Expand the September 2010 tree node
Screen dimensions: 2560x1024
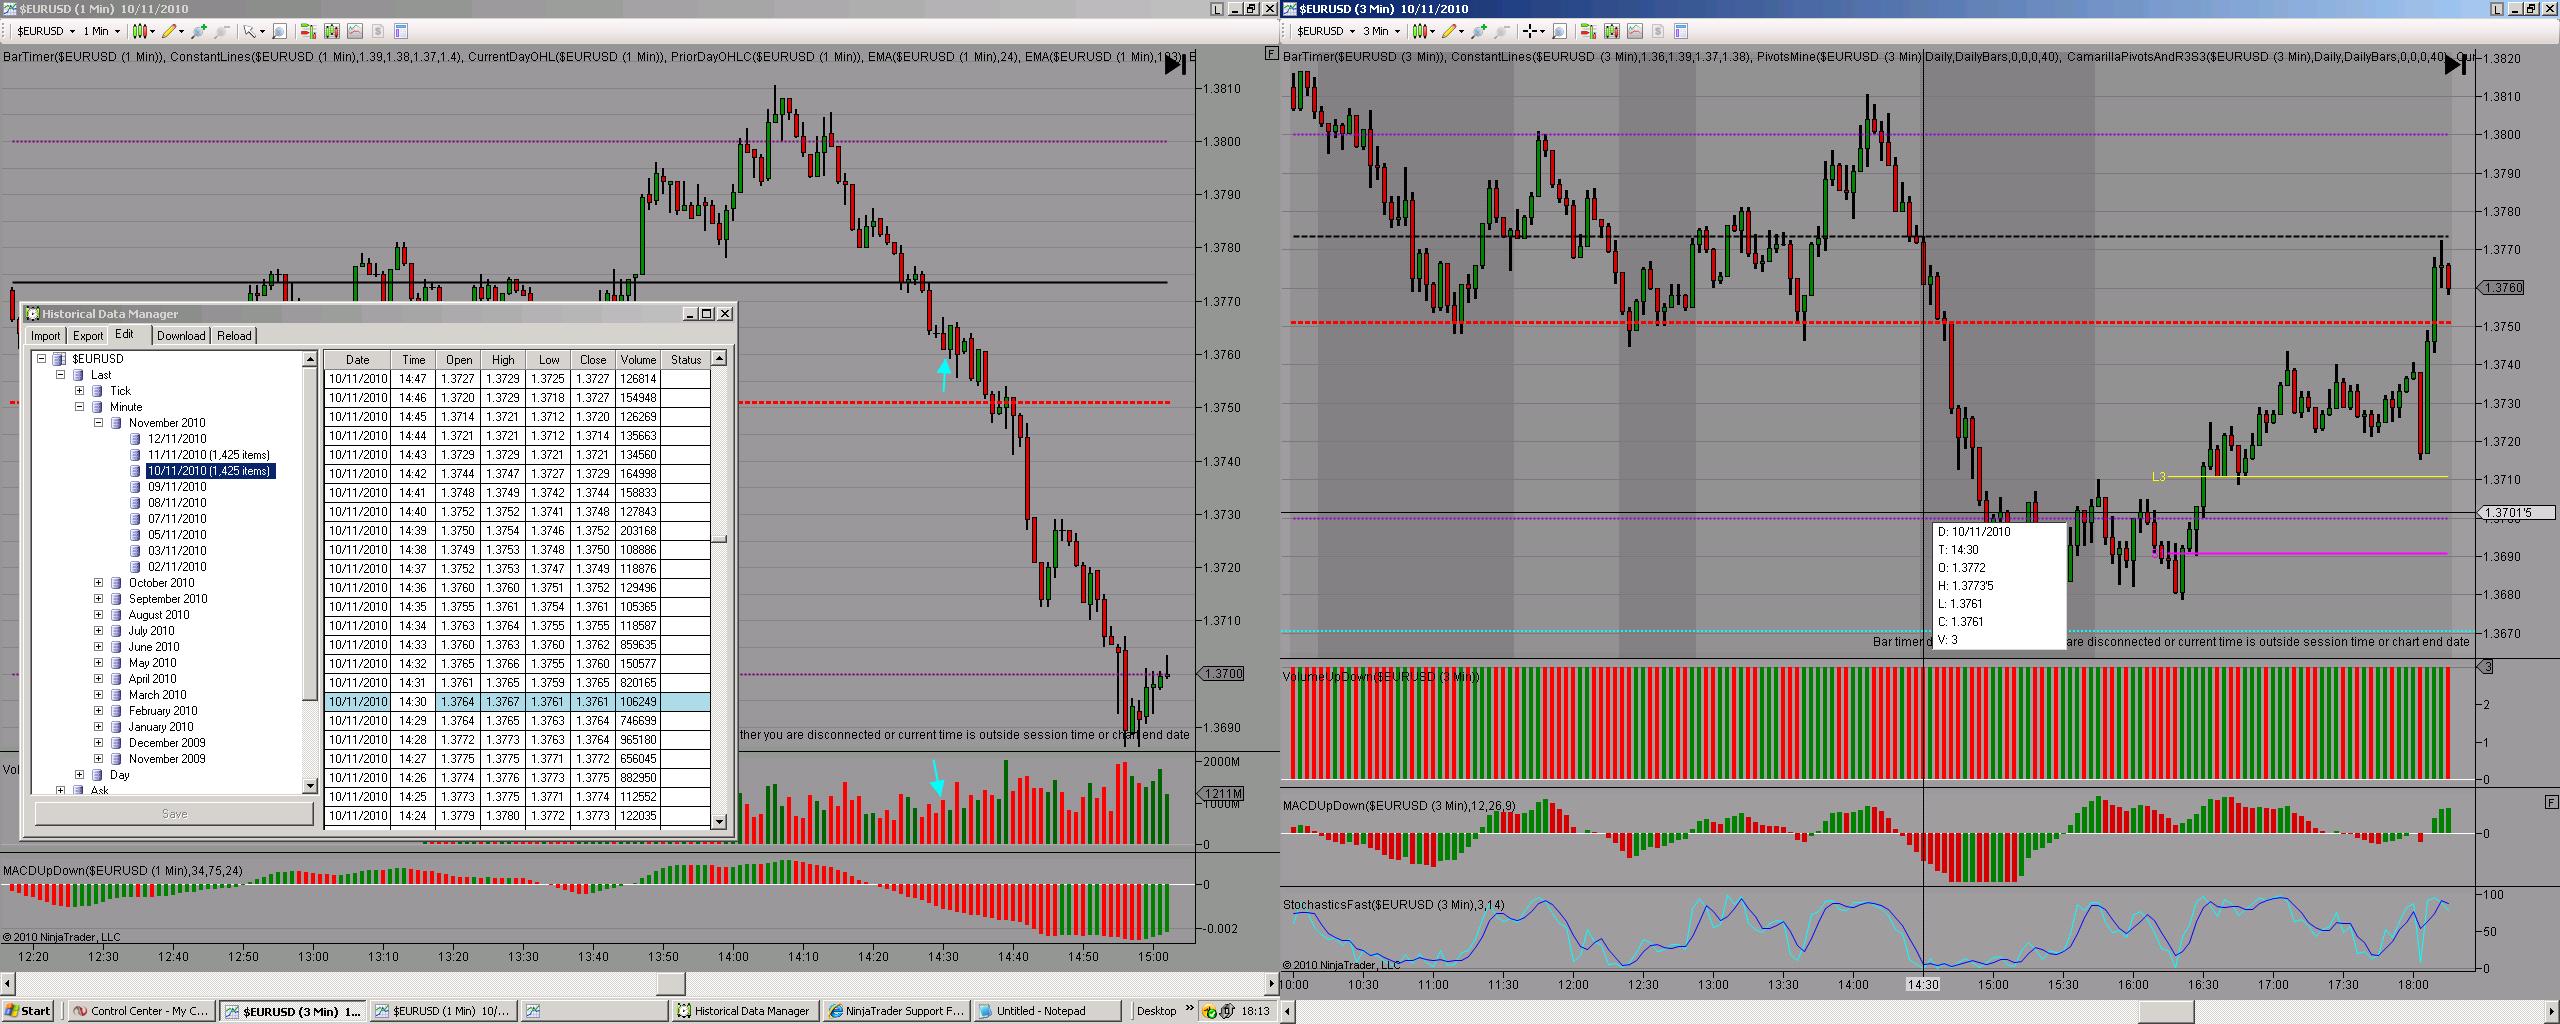(x=98, y=599)
